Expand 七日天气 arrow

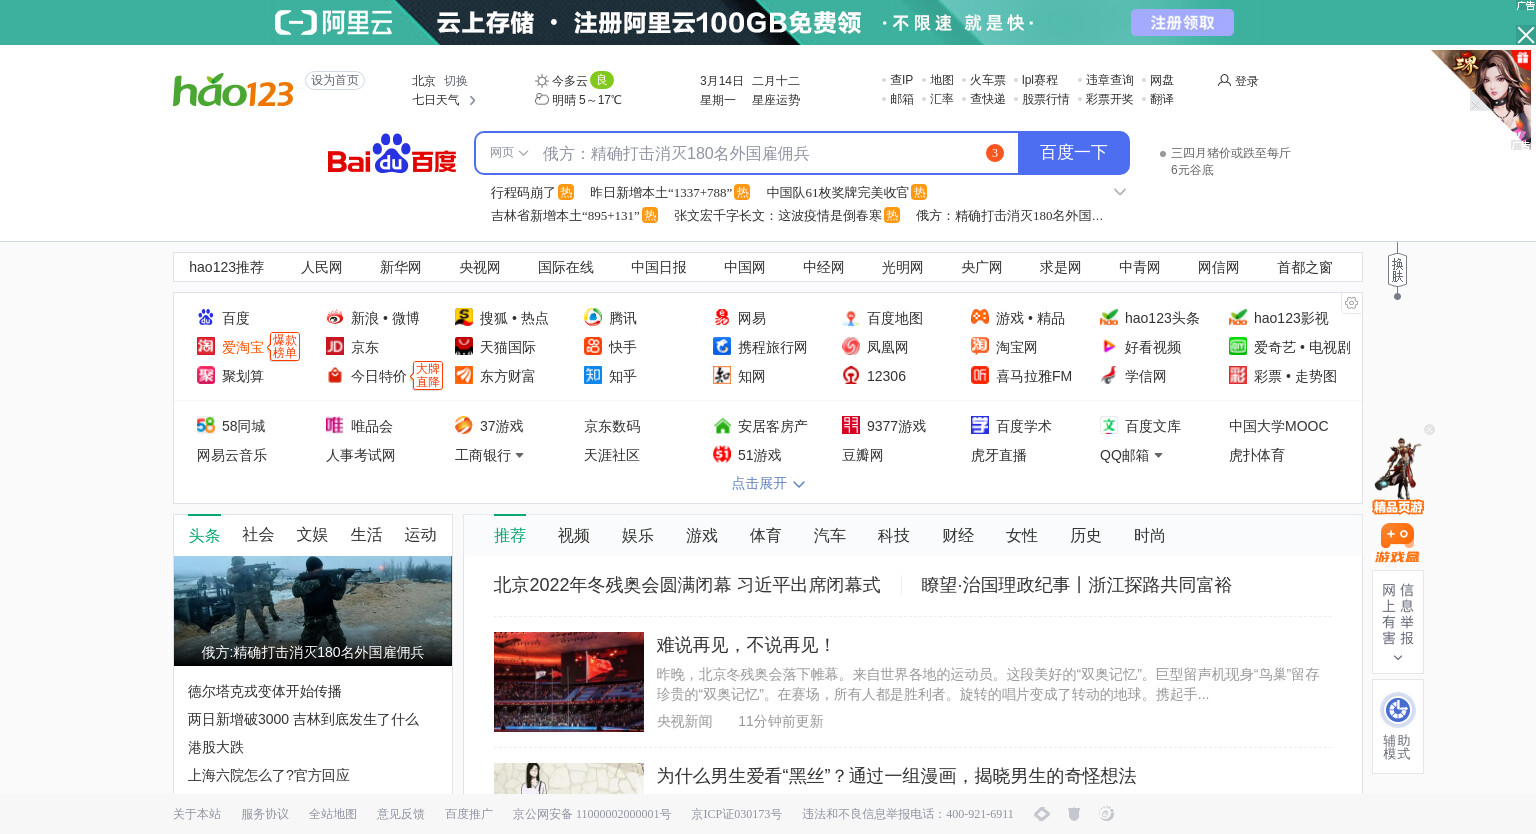point(472,100)
